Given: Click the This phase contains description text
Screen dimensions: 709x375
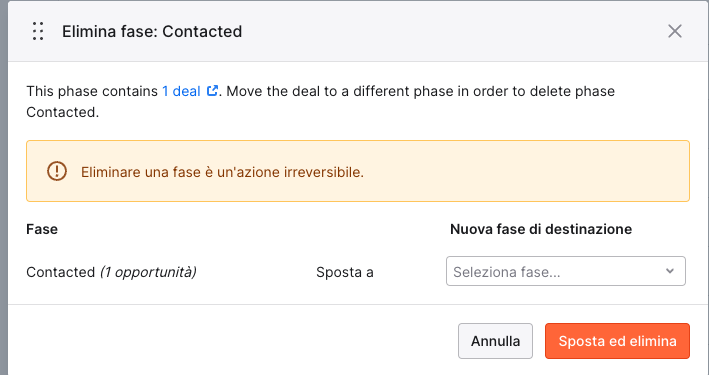Looking at the screenshot, I should 321,101.
